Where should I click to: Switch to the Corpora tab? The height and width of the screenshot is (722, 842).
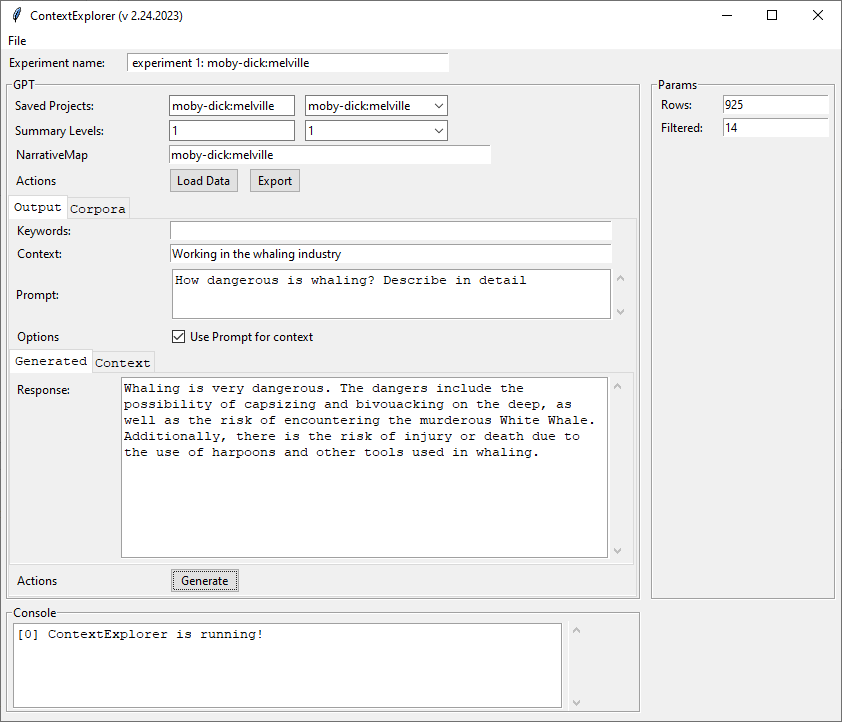point(98,209)
